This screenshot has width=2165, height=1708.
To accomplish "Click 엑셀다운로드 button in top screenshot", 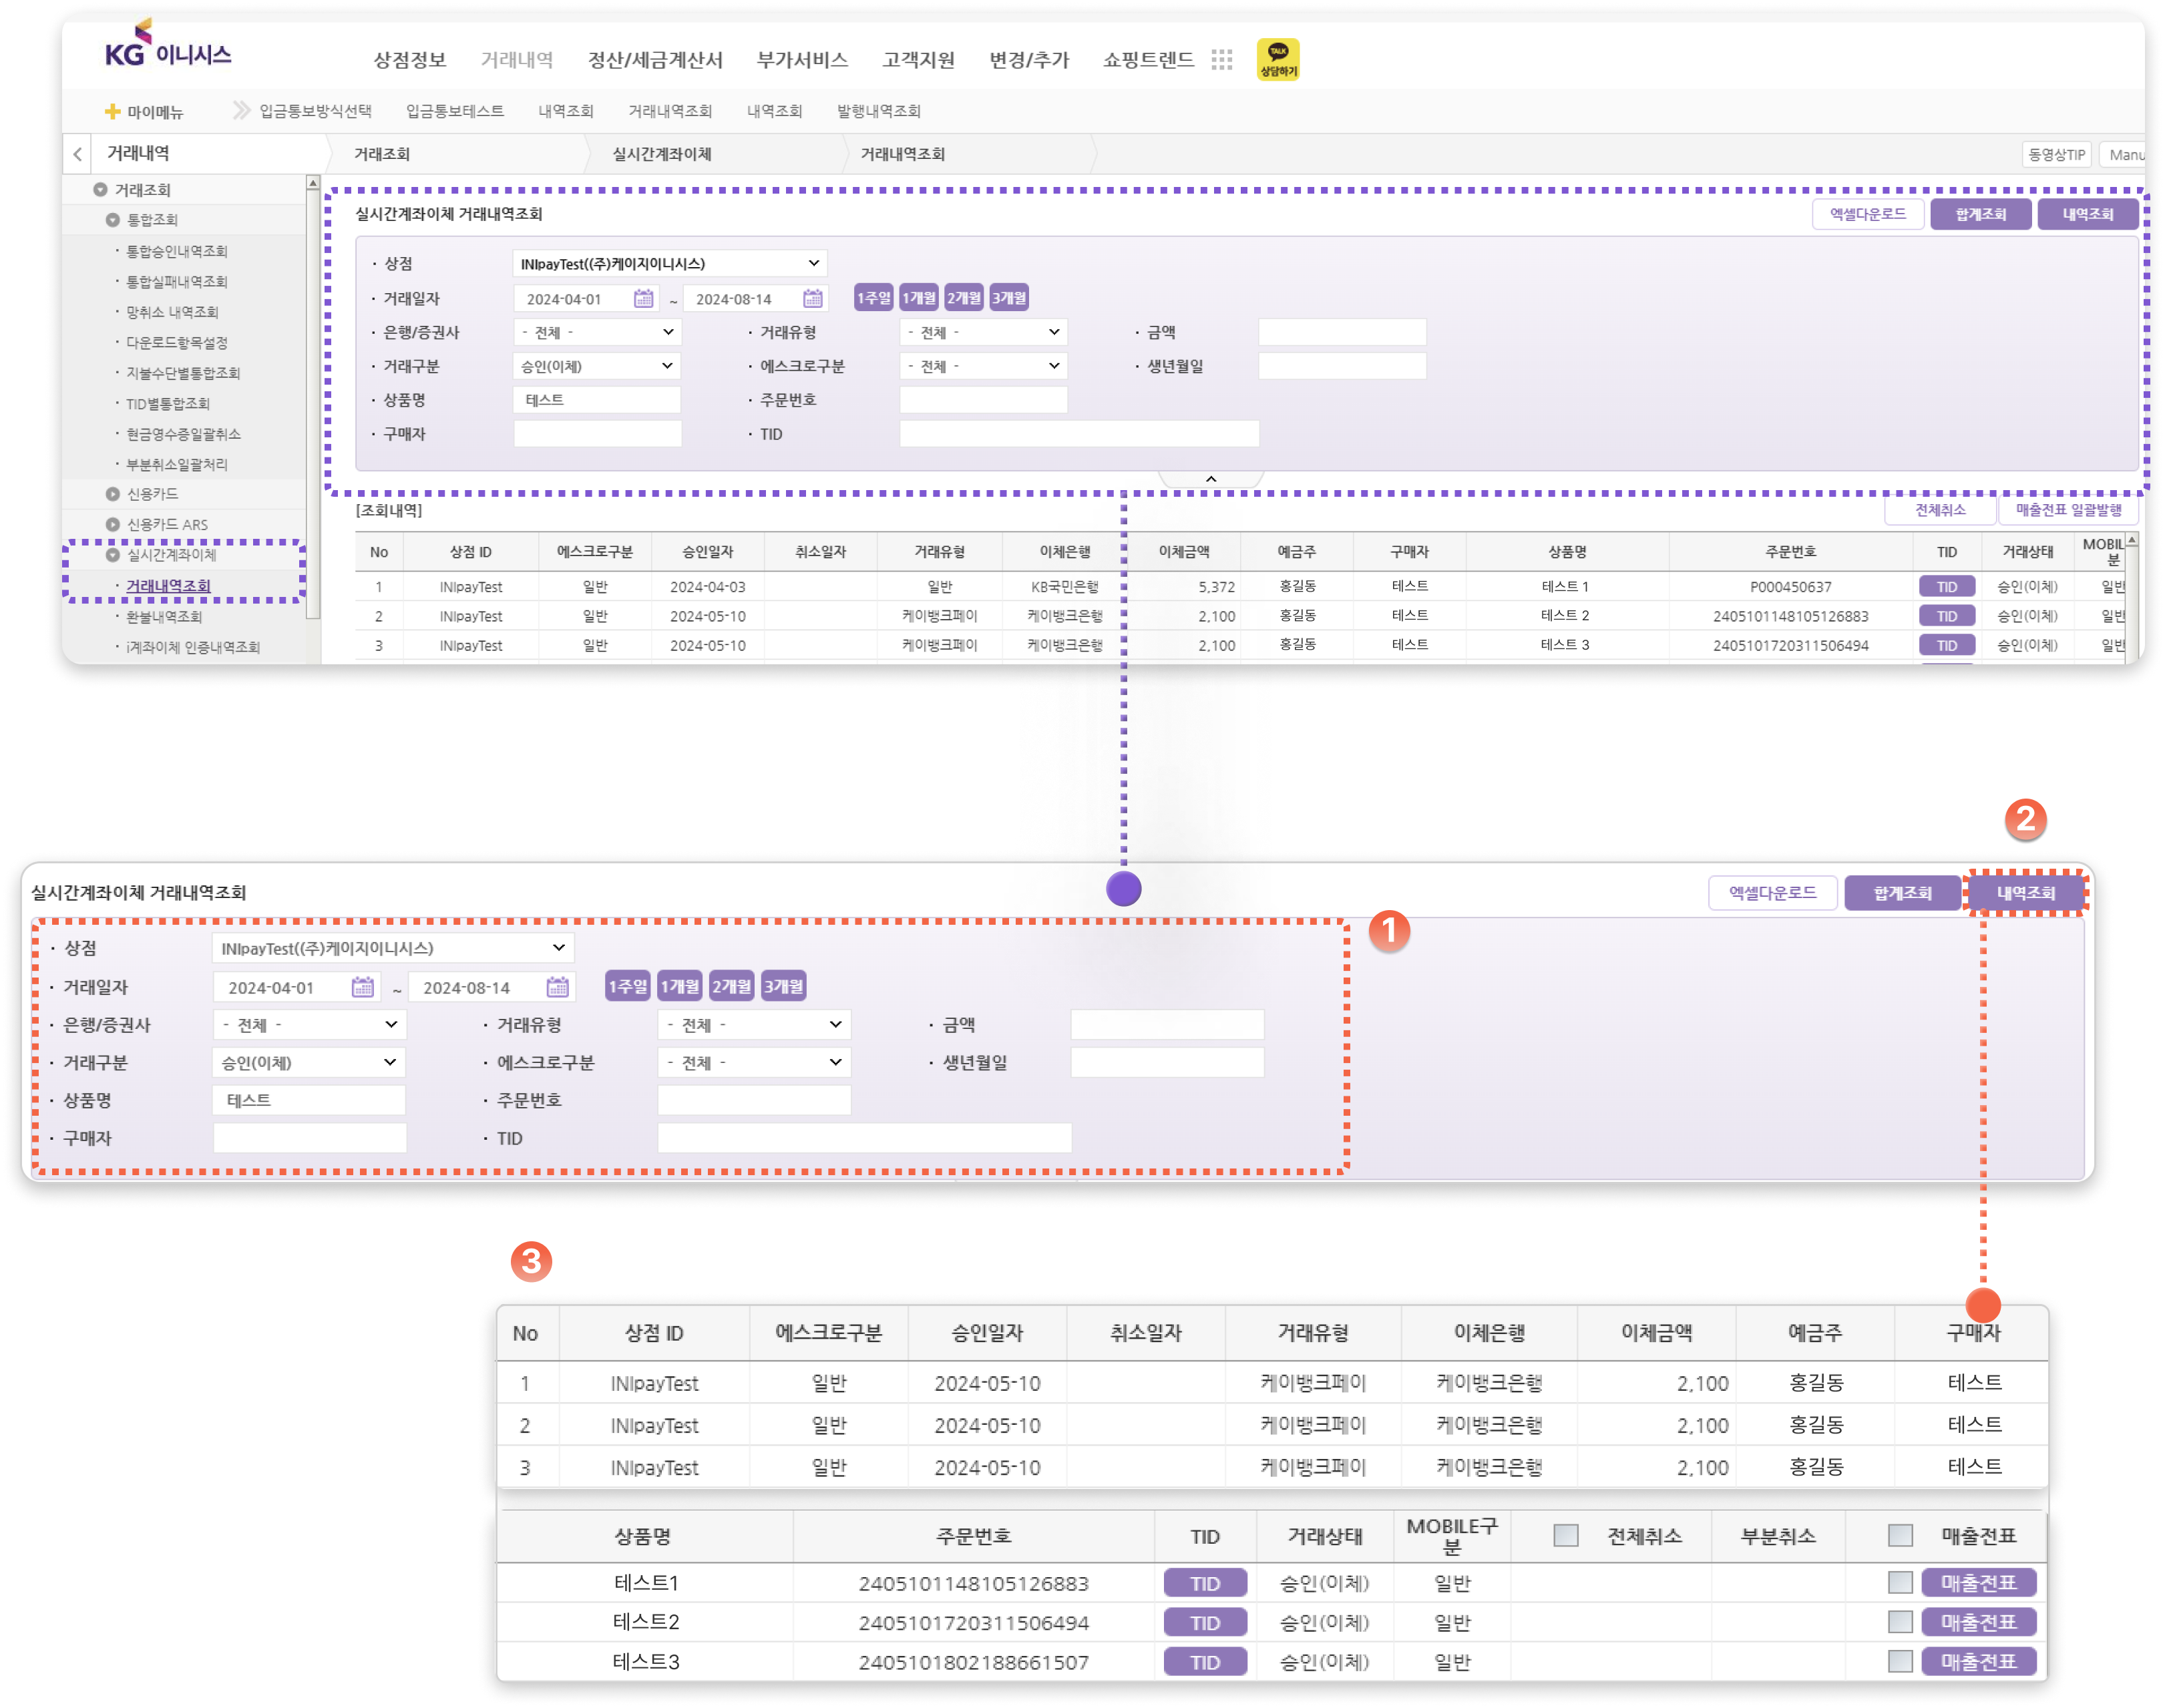I will coord(1867,214).
